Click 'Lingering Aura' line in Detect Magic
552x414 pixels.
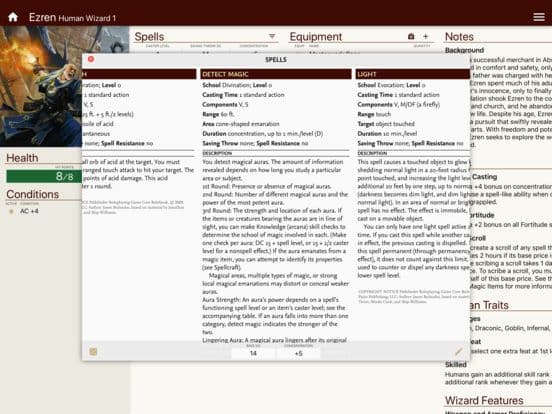[x=275, y=340]
